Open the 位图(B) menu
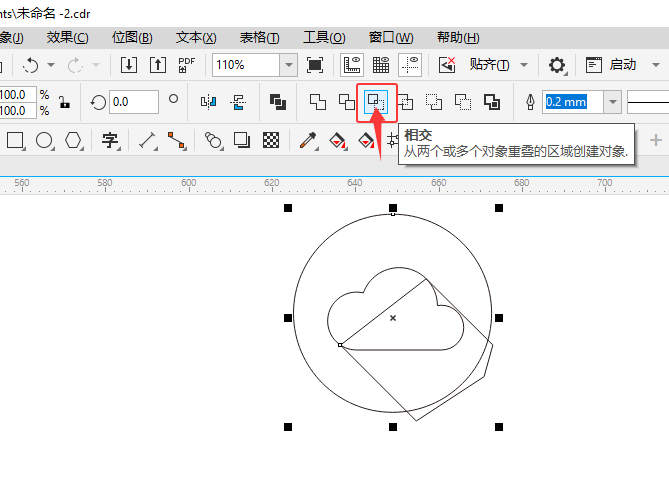669x504 pixels. point(132,38)
